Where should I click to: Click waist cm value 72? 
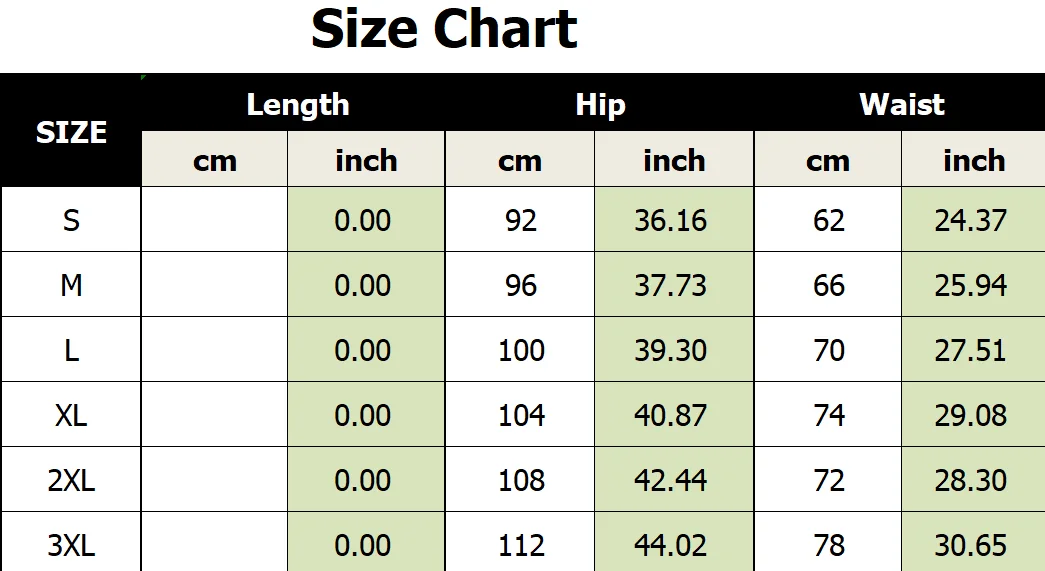828,480
